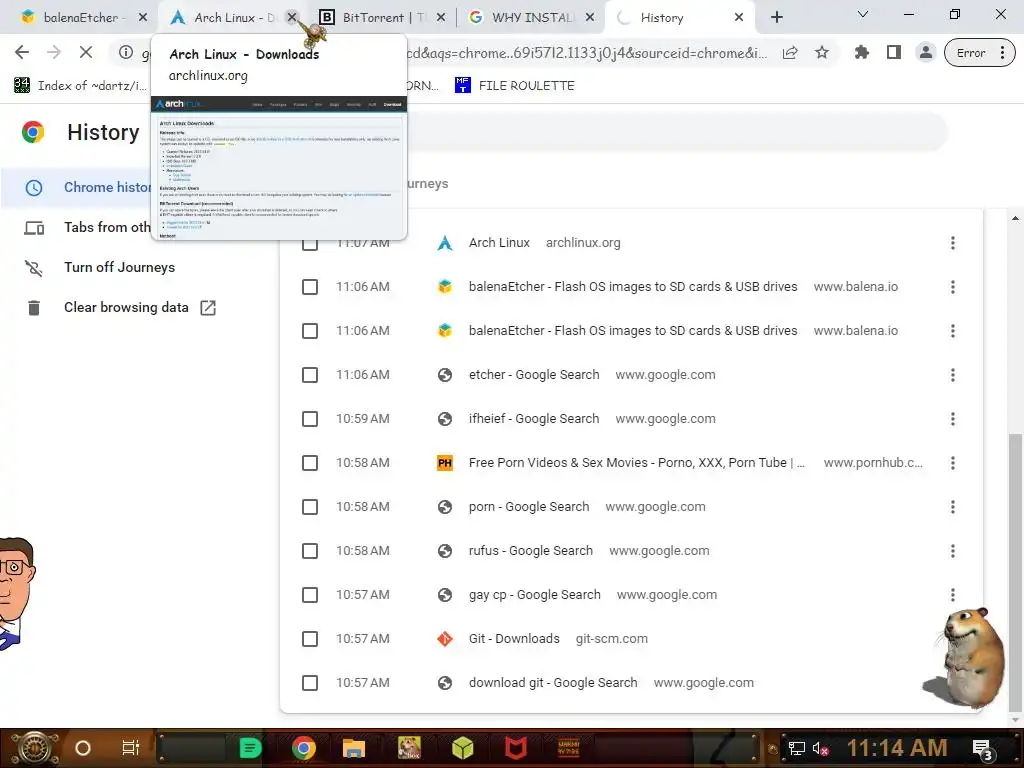Open more actions for ifheief search entry
The image size is (1024, 768).
(x=953, y=419)
